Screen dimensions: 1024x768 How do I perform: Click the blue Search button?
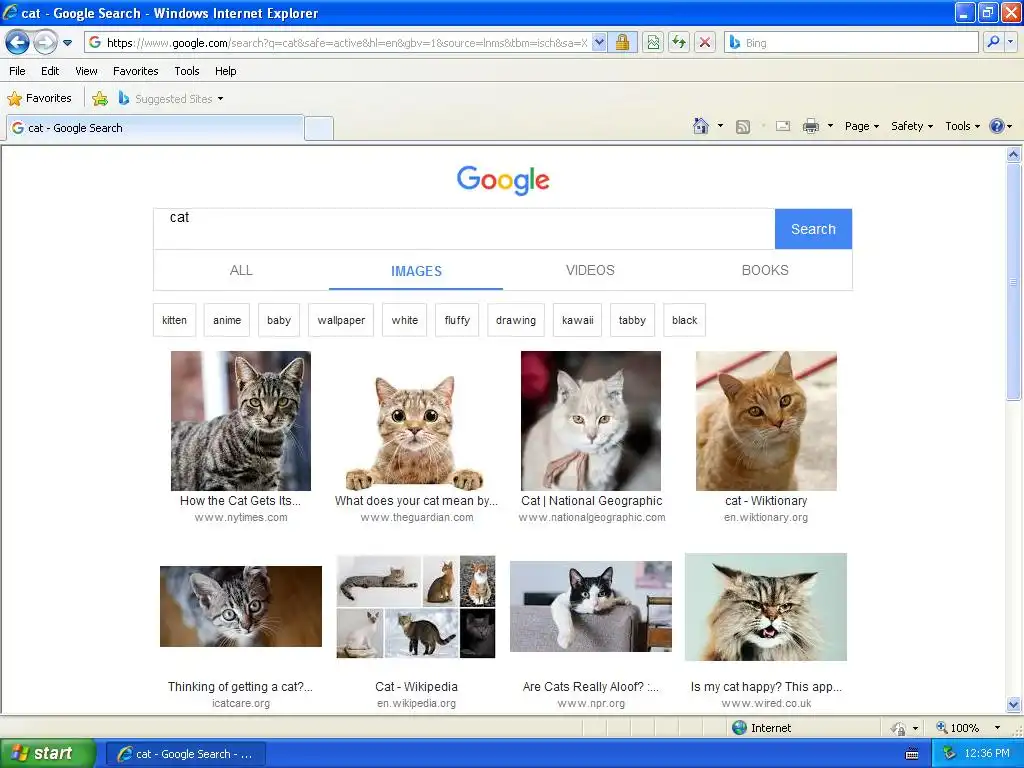pyautogui.click(x=813, y=229)
